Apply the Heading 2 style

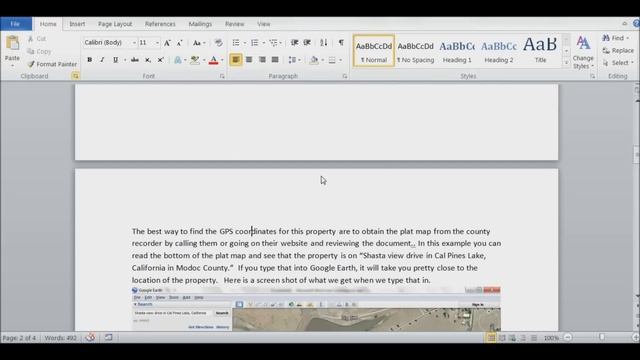tap(499, 51)
